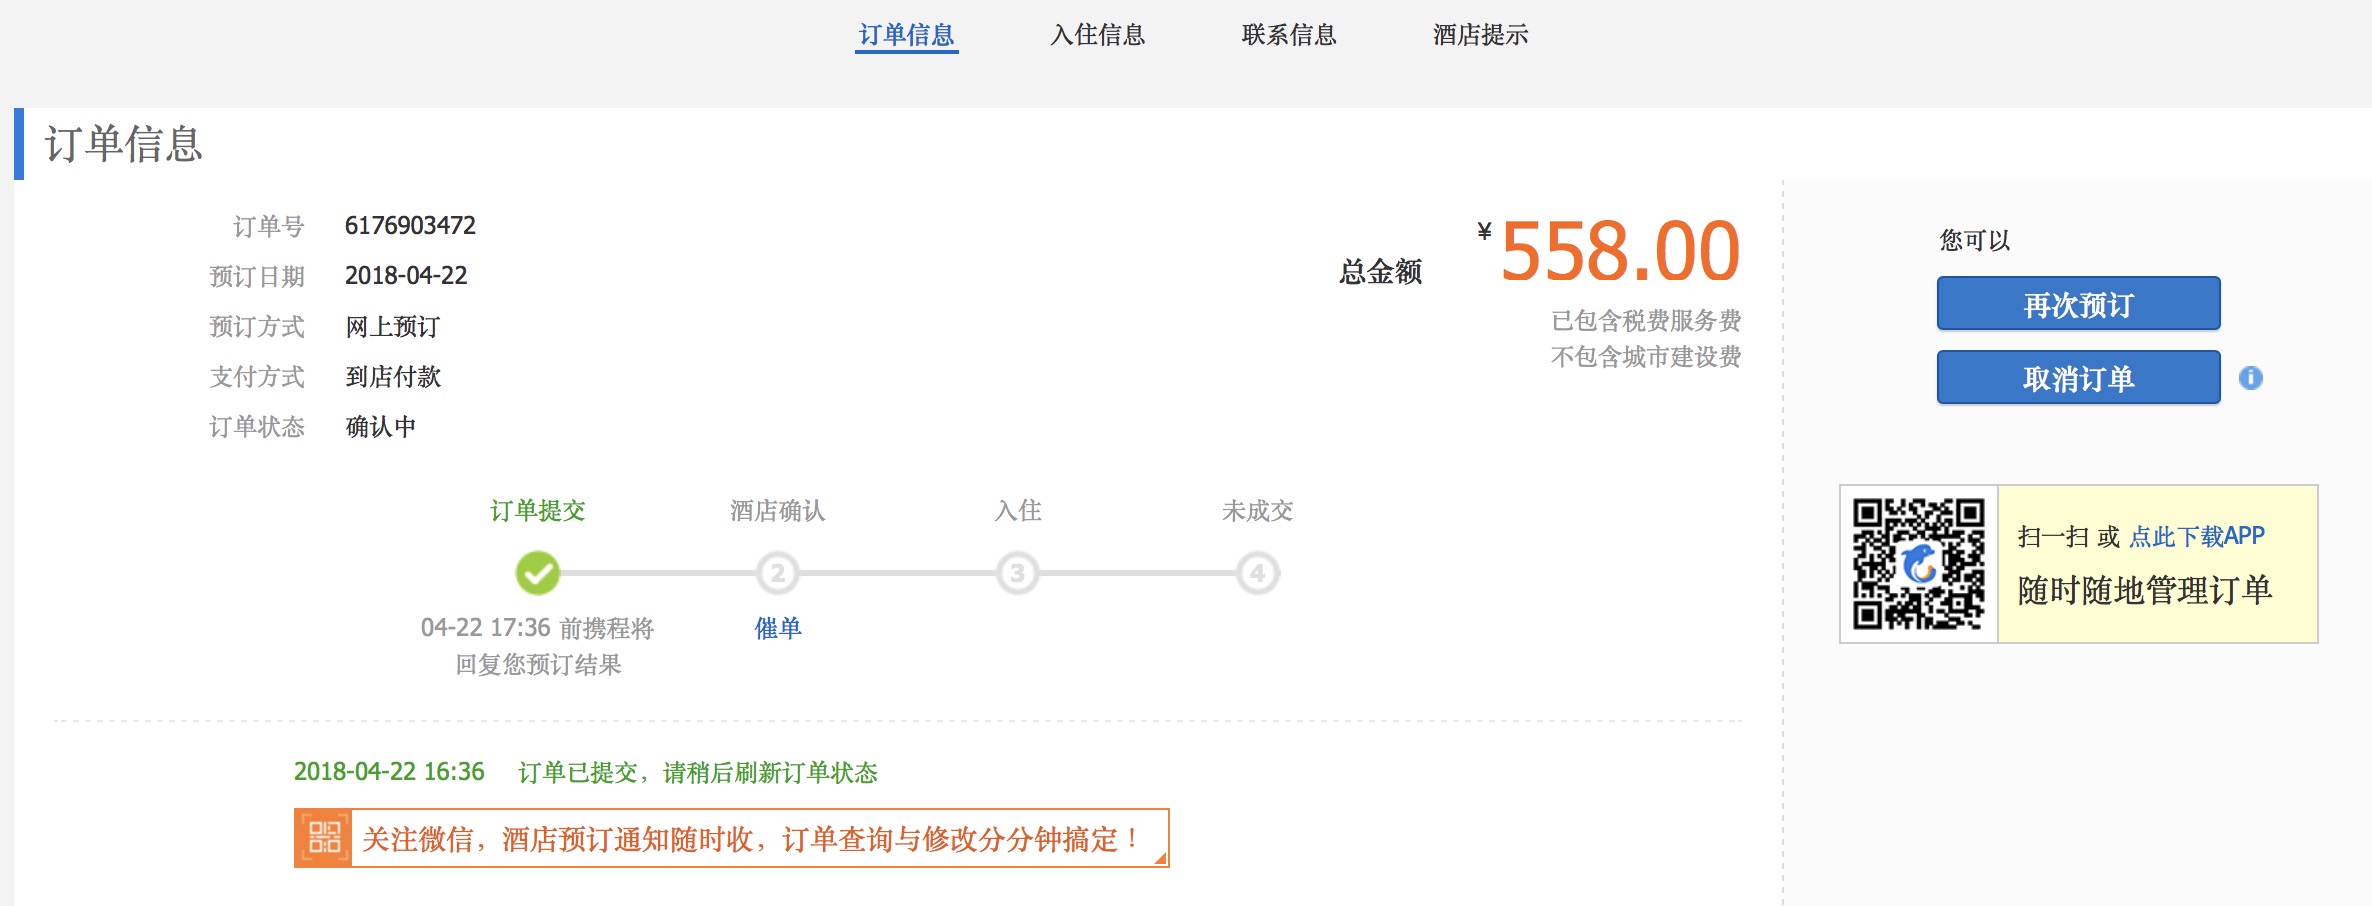Click the 订单信息 section heading
The height and width of the screenshot is (906, 2372).
click(x=124, y=144)
